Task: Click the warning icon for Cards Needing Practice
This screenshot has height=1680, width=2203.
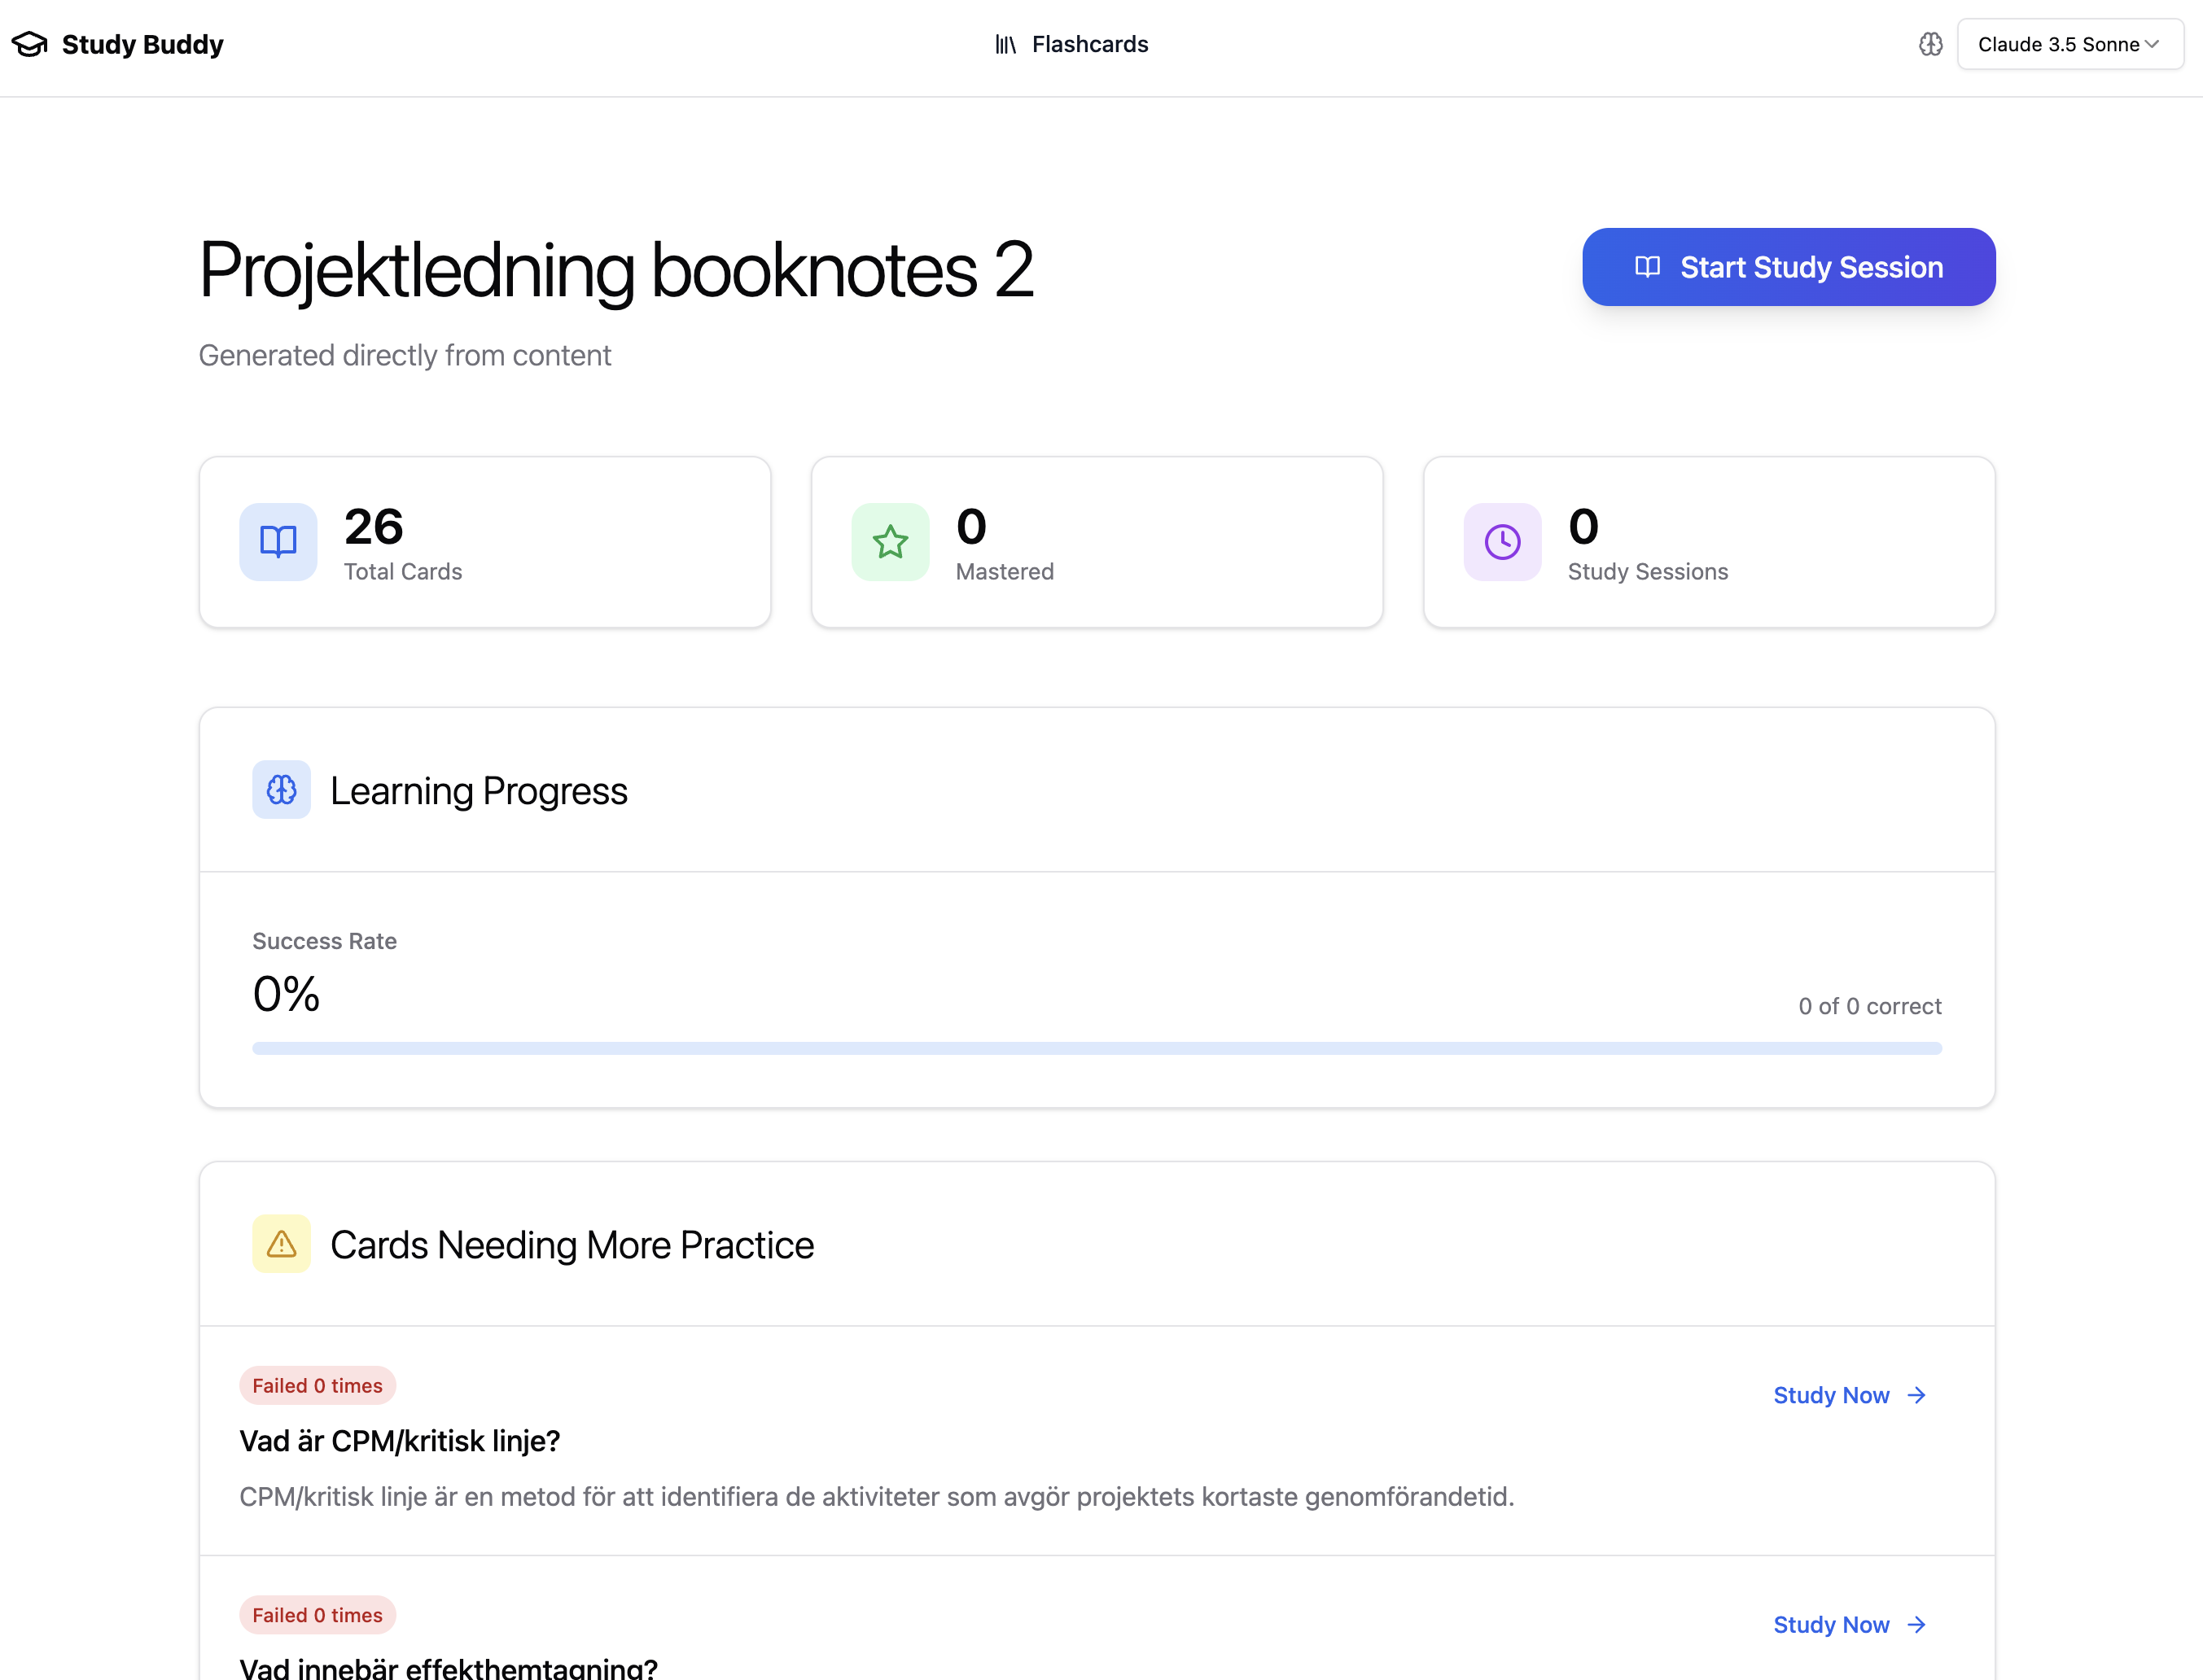Action: click(281, 1244)
